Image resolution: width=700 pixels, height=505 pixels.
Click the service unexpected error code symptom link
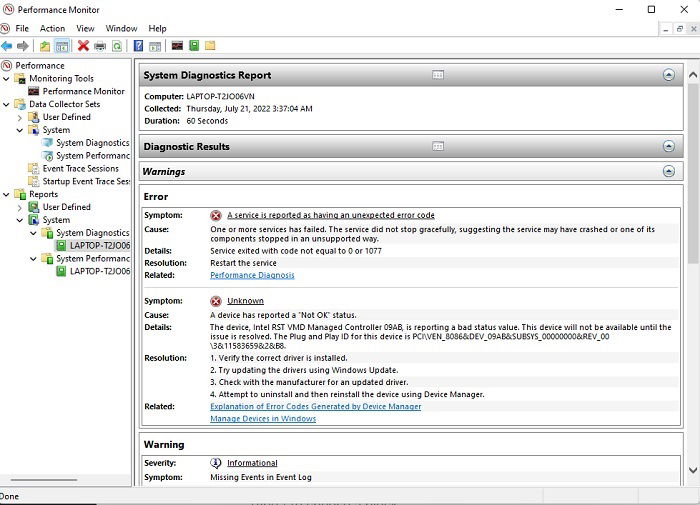click(x=331, y=215)
